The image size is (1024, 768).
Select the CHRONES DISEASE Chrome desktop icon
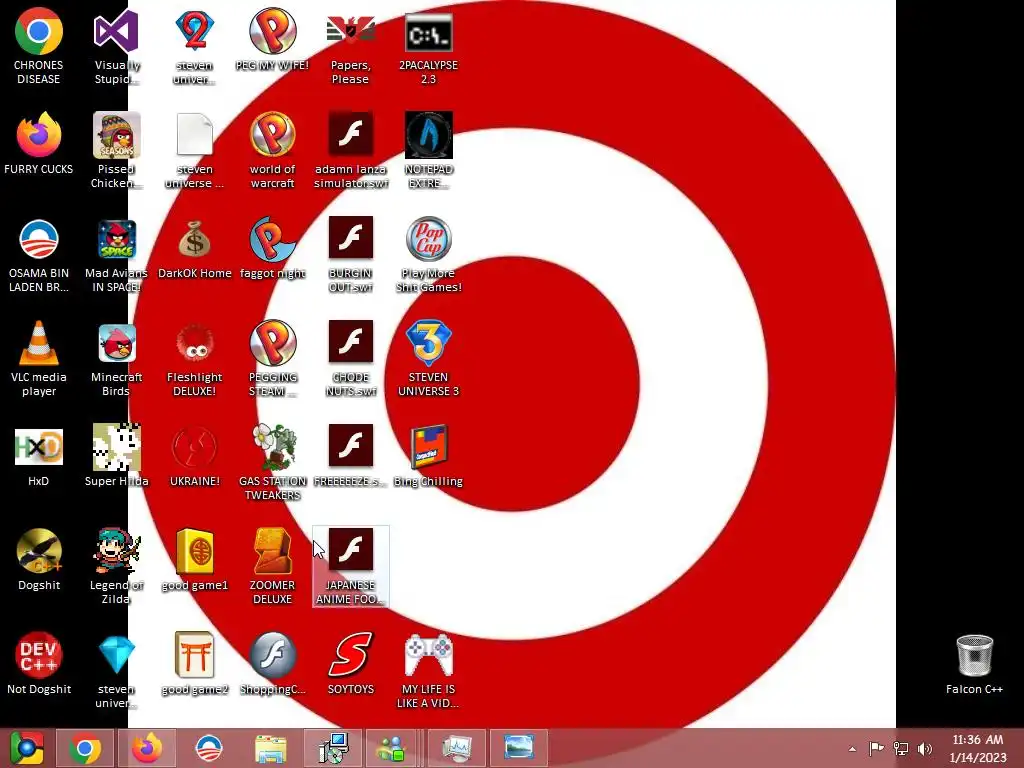point(39,46)
